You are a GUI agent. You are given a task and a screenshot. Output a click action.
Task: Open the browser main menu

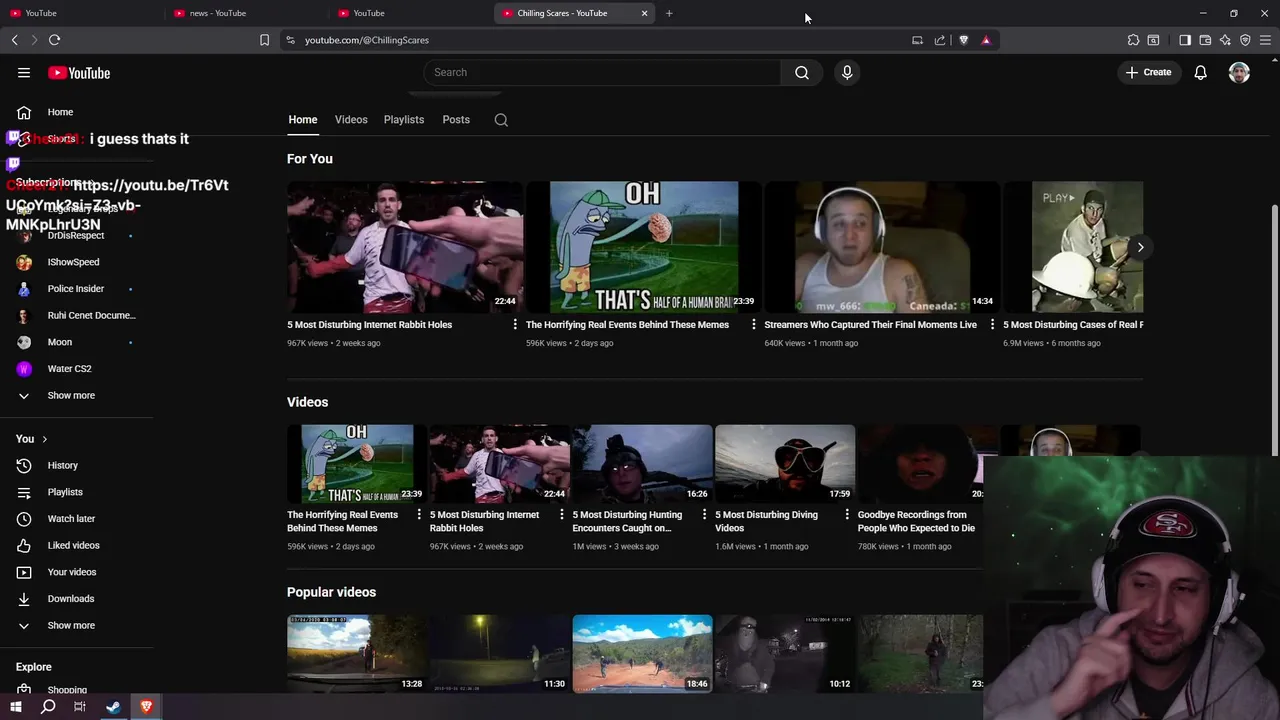pos(1265,40)
